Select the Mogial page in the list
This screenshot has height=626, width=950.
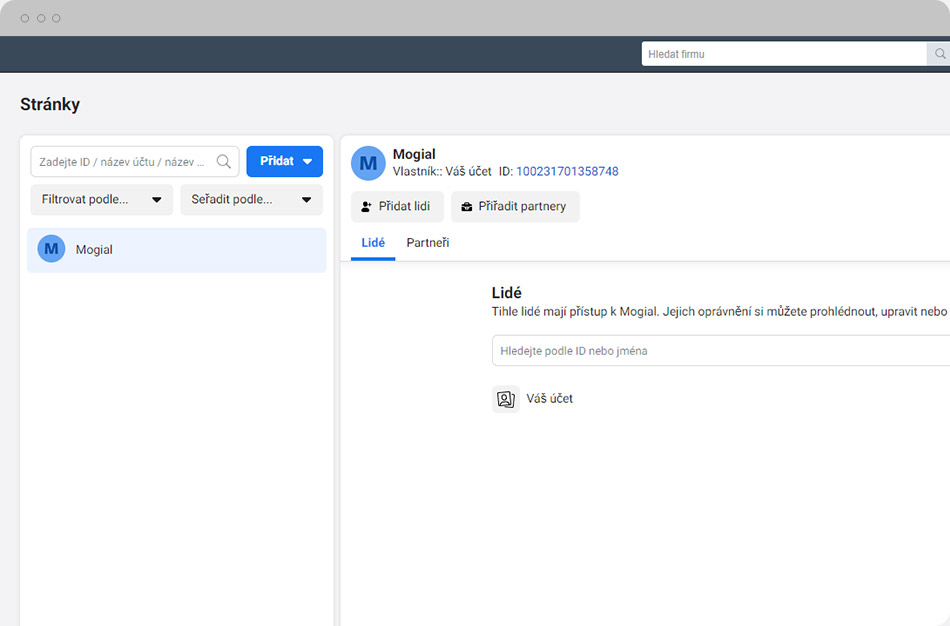click(x=177, y=250)
